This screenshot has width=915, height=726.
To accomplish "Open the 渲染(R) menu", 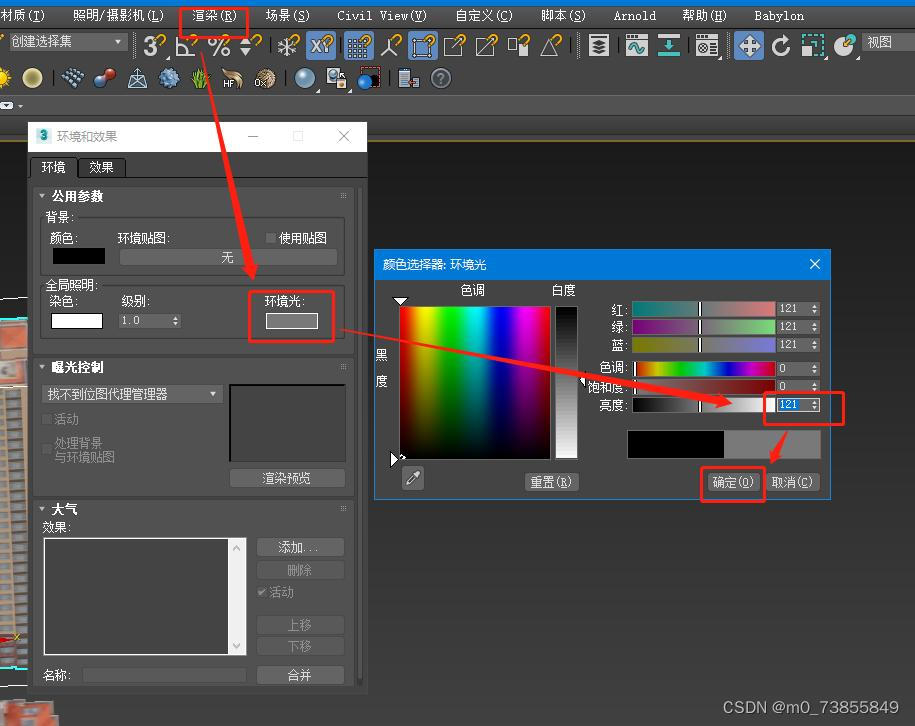I will coord(213,15).
